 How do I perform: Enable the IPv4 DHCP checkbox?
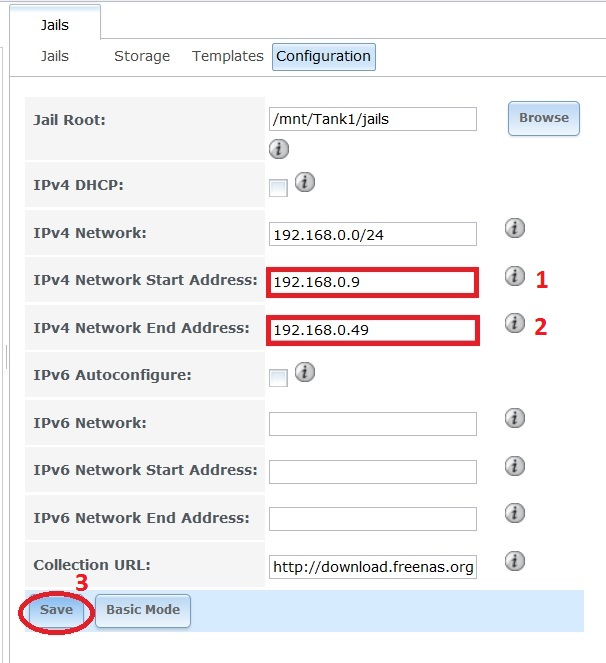tap(278, 188)
